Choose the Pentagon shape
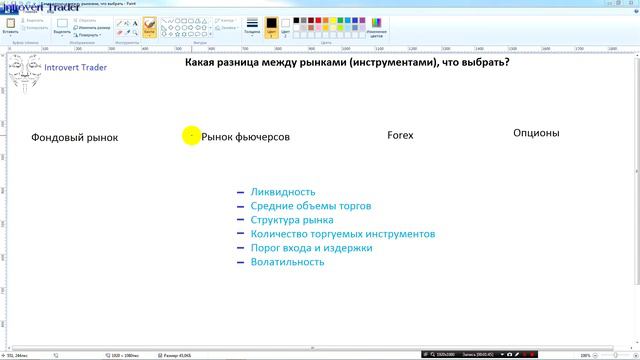This screenshot has height=360, width=640. tap(178, 28)
